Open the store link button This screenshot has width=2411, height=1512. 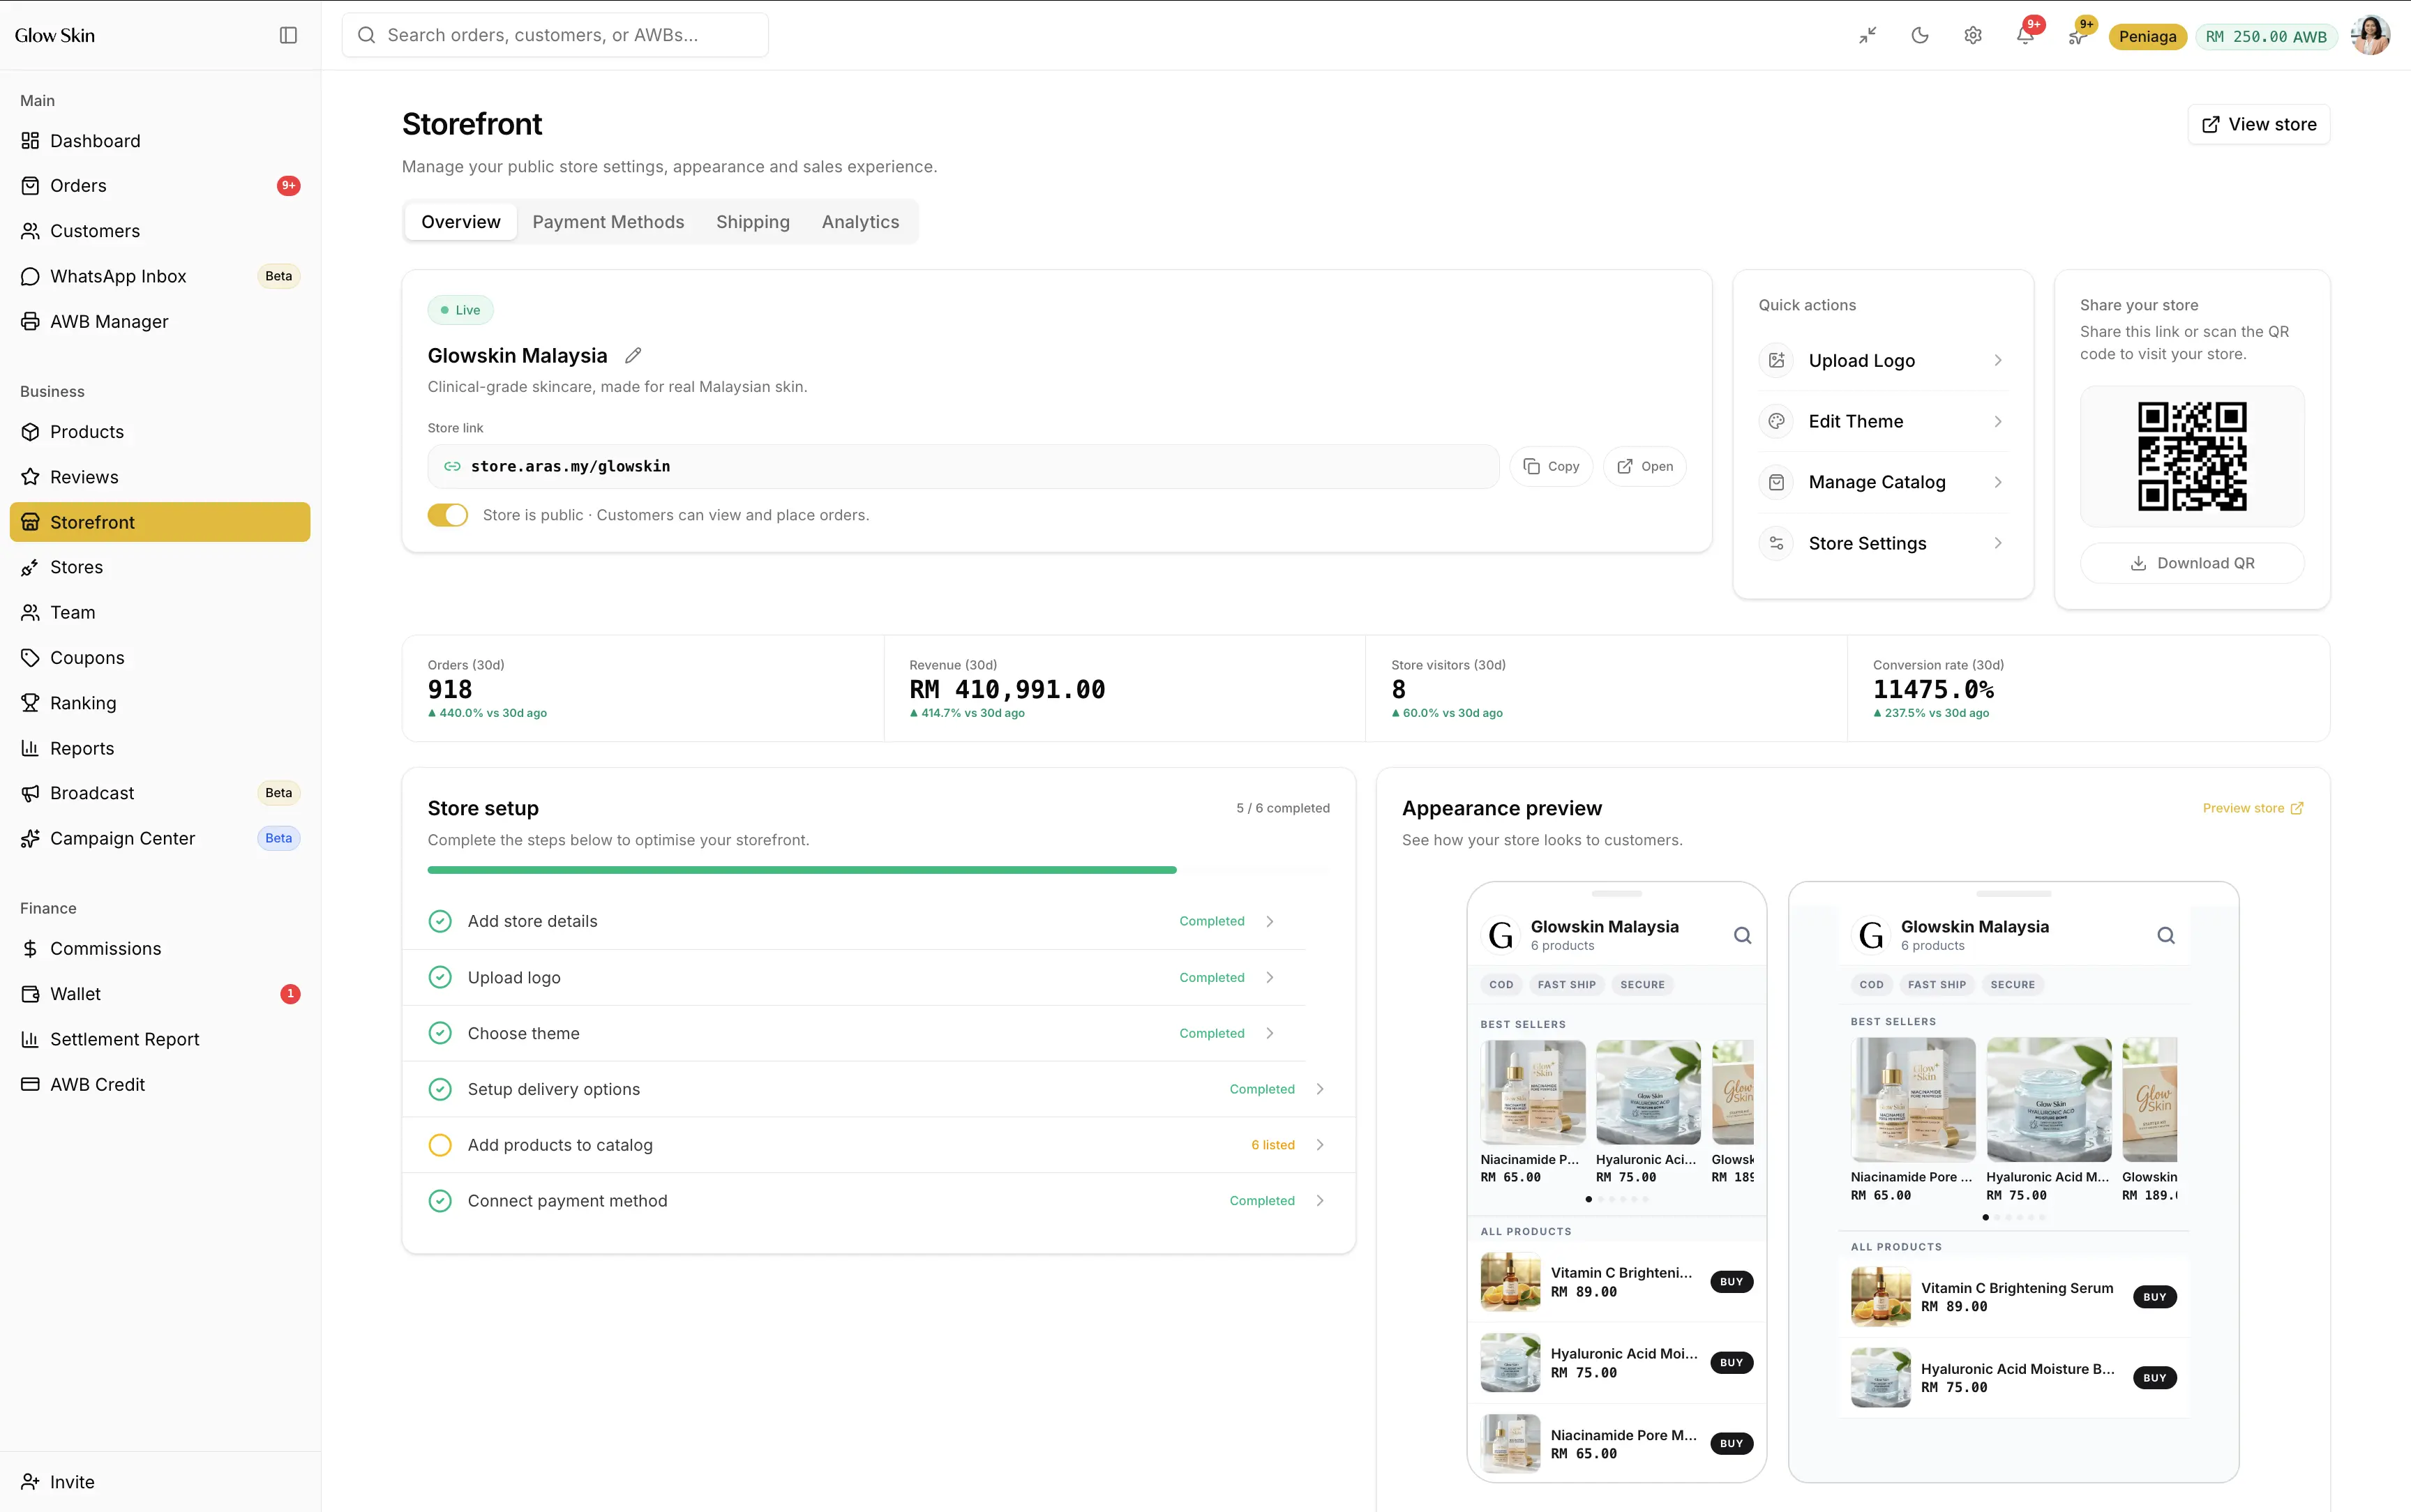(x=1644, y=467)
